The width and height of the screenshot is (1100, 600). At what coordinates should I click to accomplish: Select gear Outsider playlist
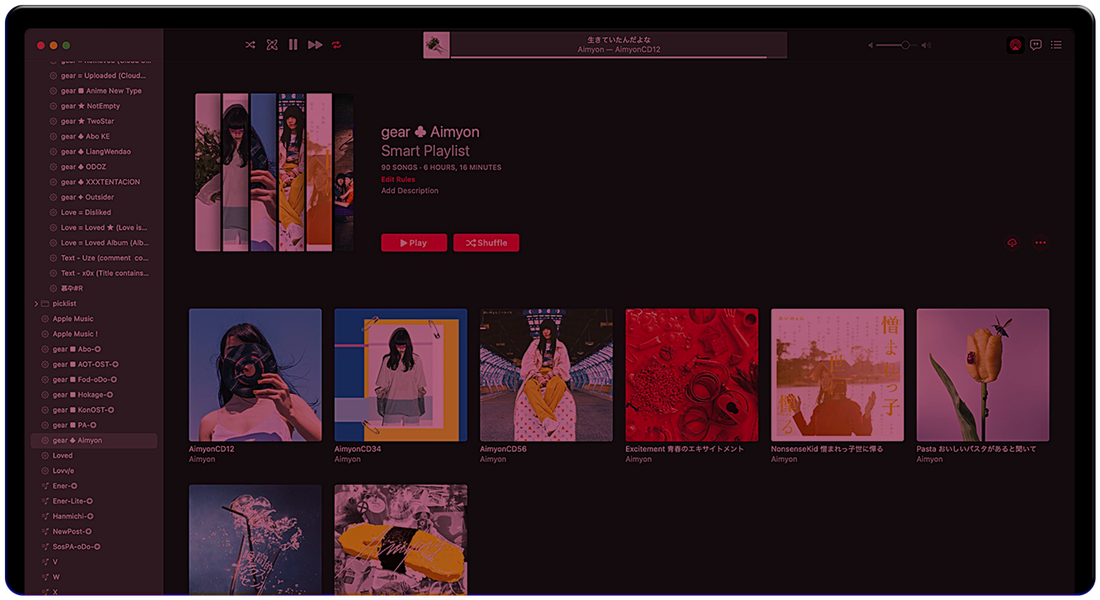click(x=94, y=197)
